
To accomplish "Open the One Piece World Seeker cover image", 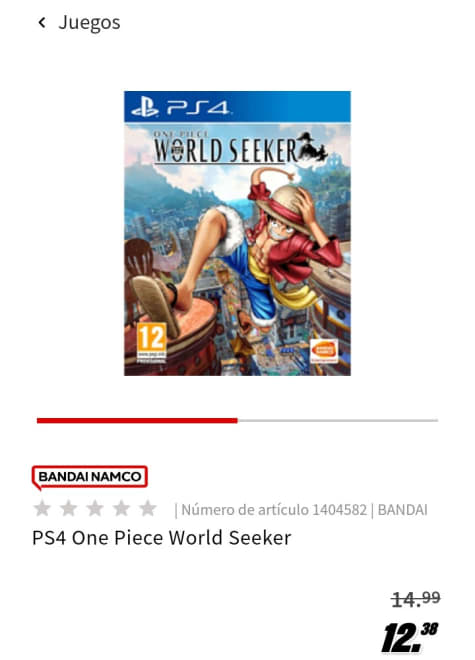I will 237,233.
